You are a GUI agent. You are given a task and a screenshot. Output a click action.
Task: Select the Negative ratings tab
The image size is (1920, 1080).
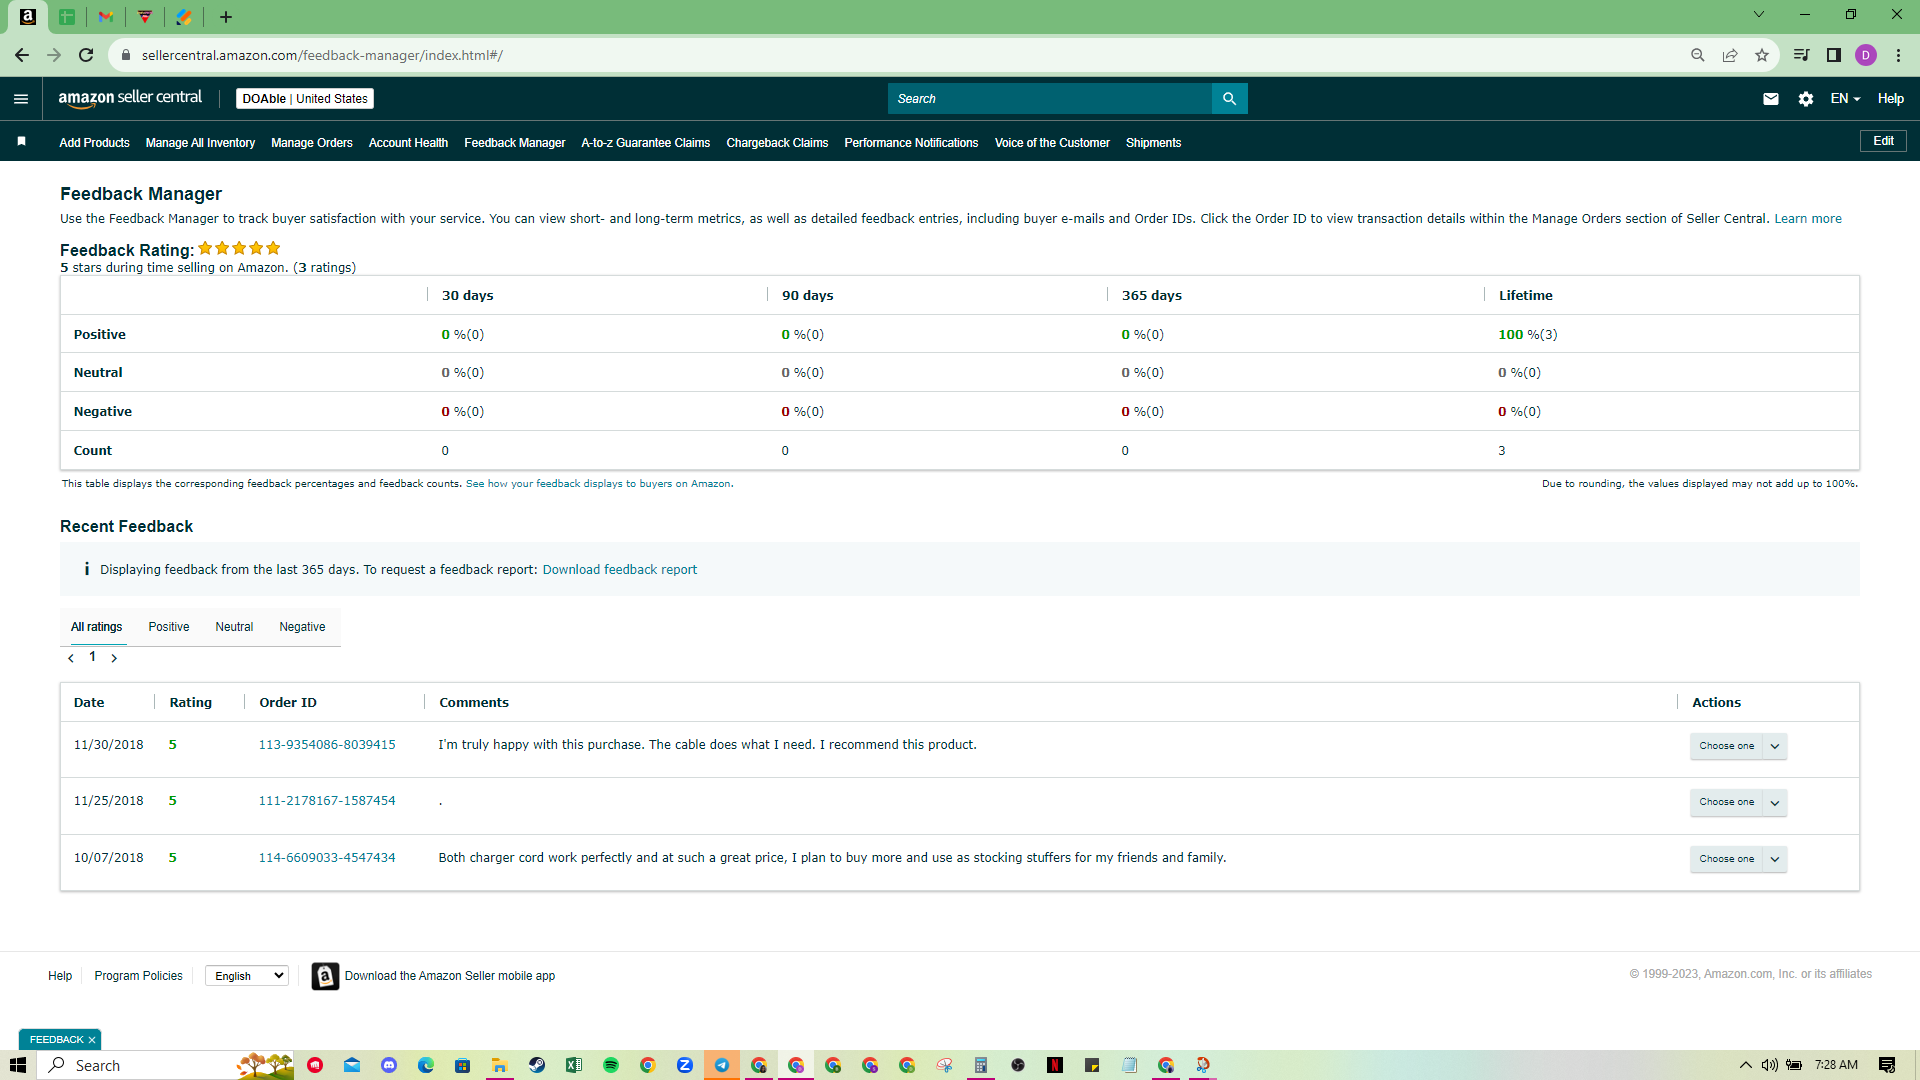coord(302,627)
